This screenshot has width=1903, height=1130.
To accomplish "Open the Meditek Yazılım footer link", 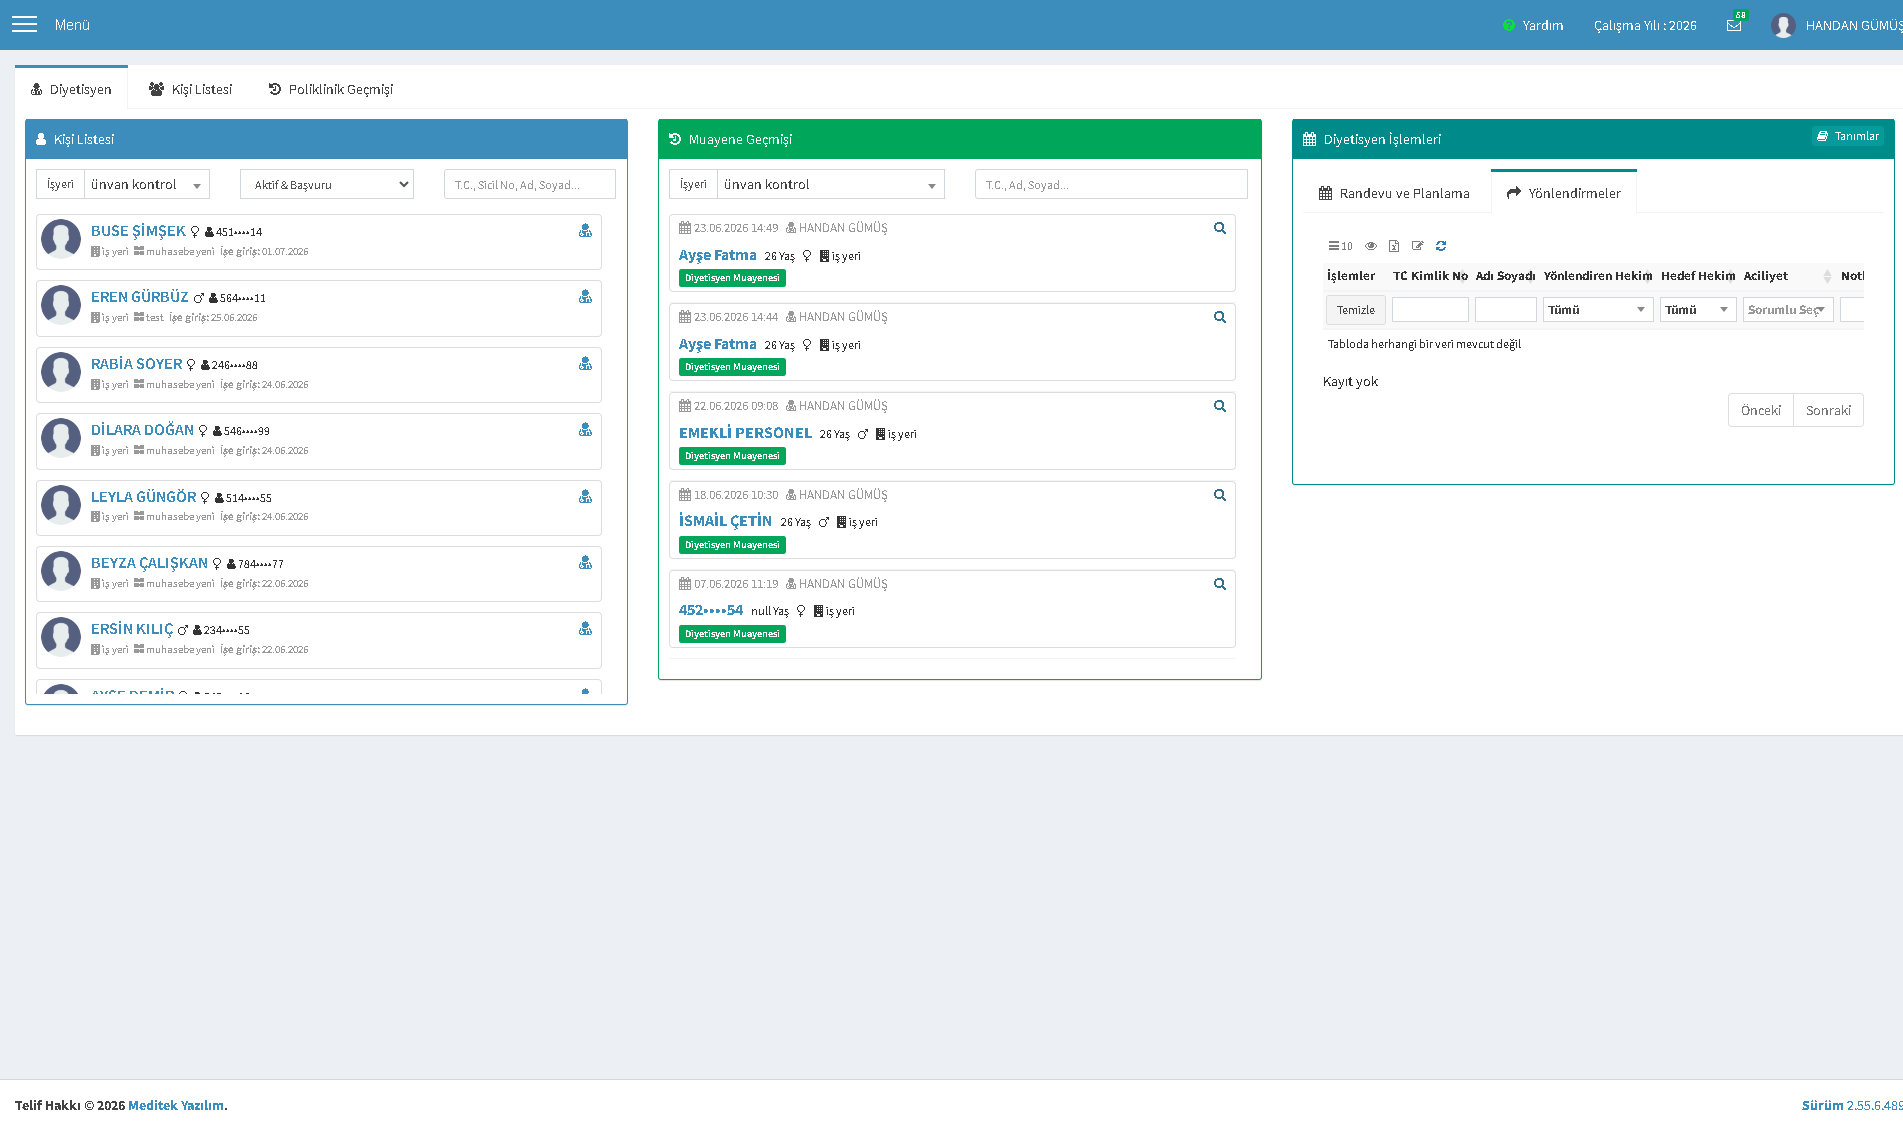I will (176, 1105).
